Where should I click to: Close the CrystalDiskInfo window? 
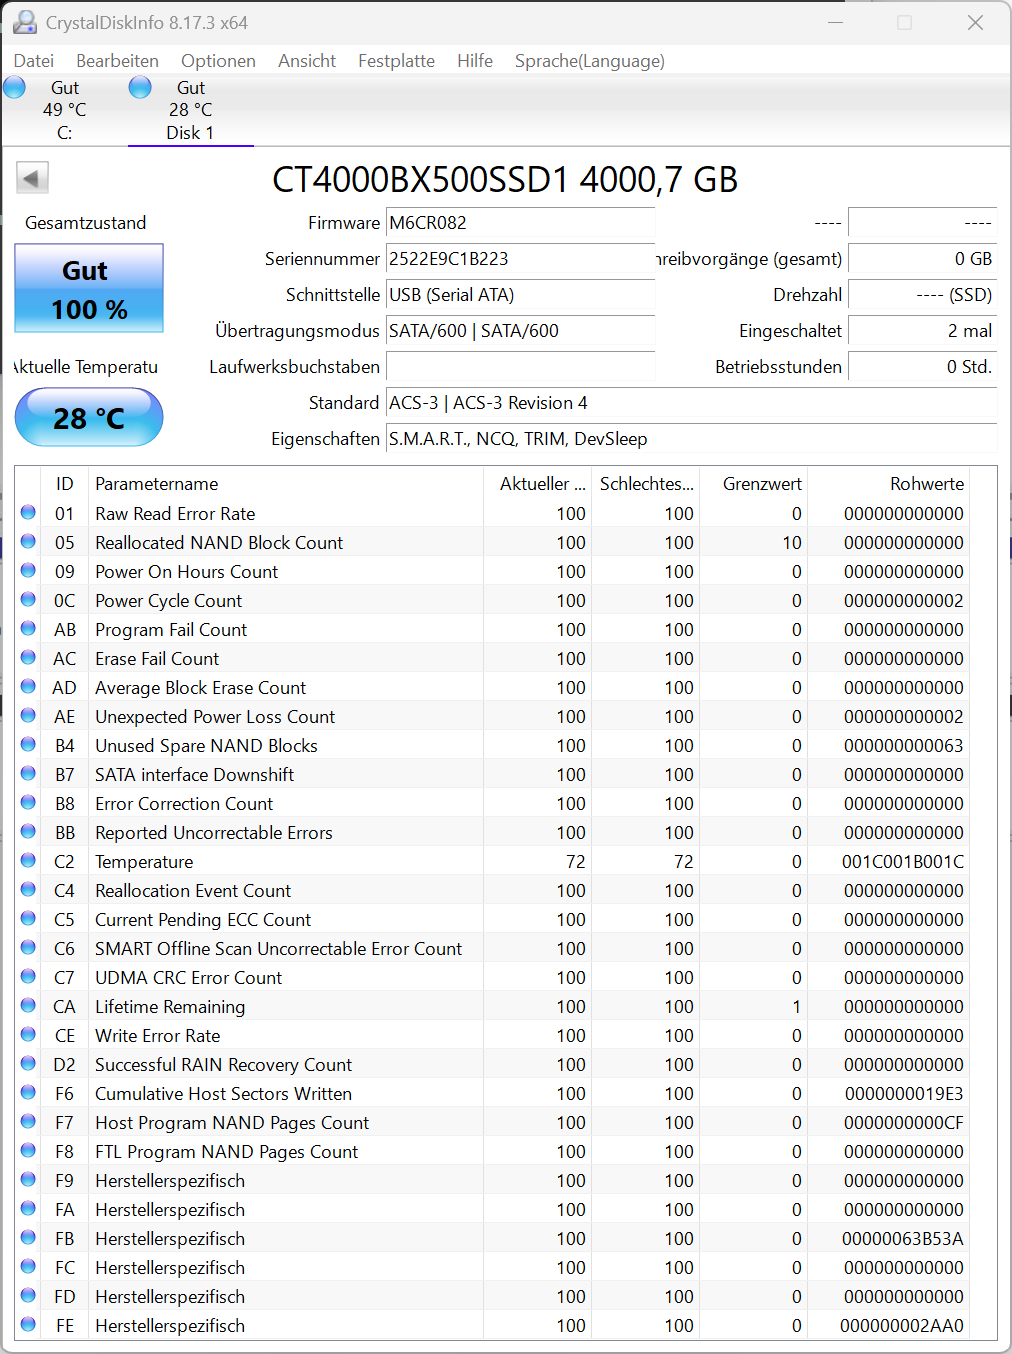(x=975, y=22)
